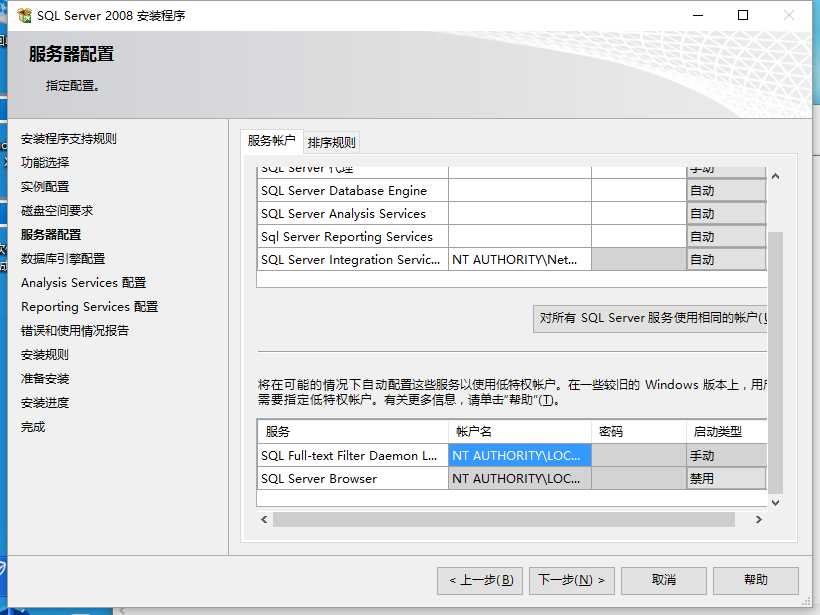Screen dimensions: 820x615
Task: Click the 下一步(N) next button
Action: coord(572,580)
